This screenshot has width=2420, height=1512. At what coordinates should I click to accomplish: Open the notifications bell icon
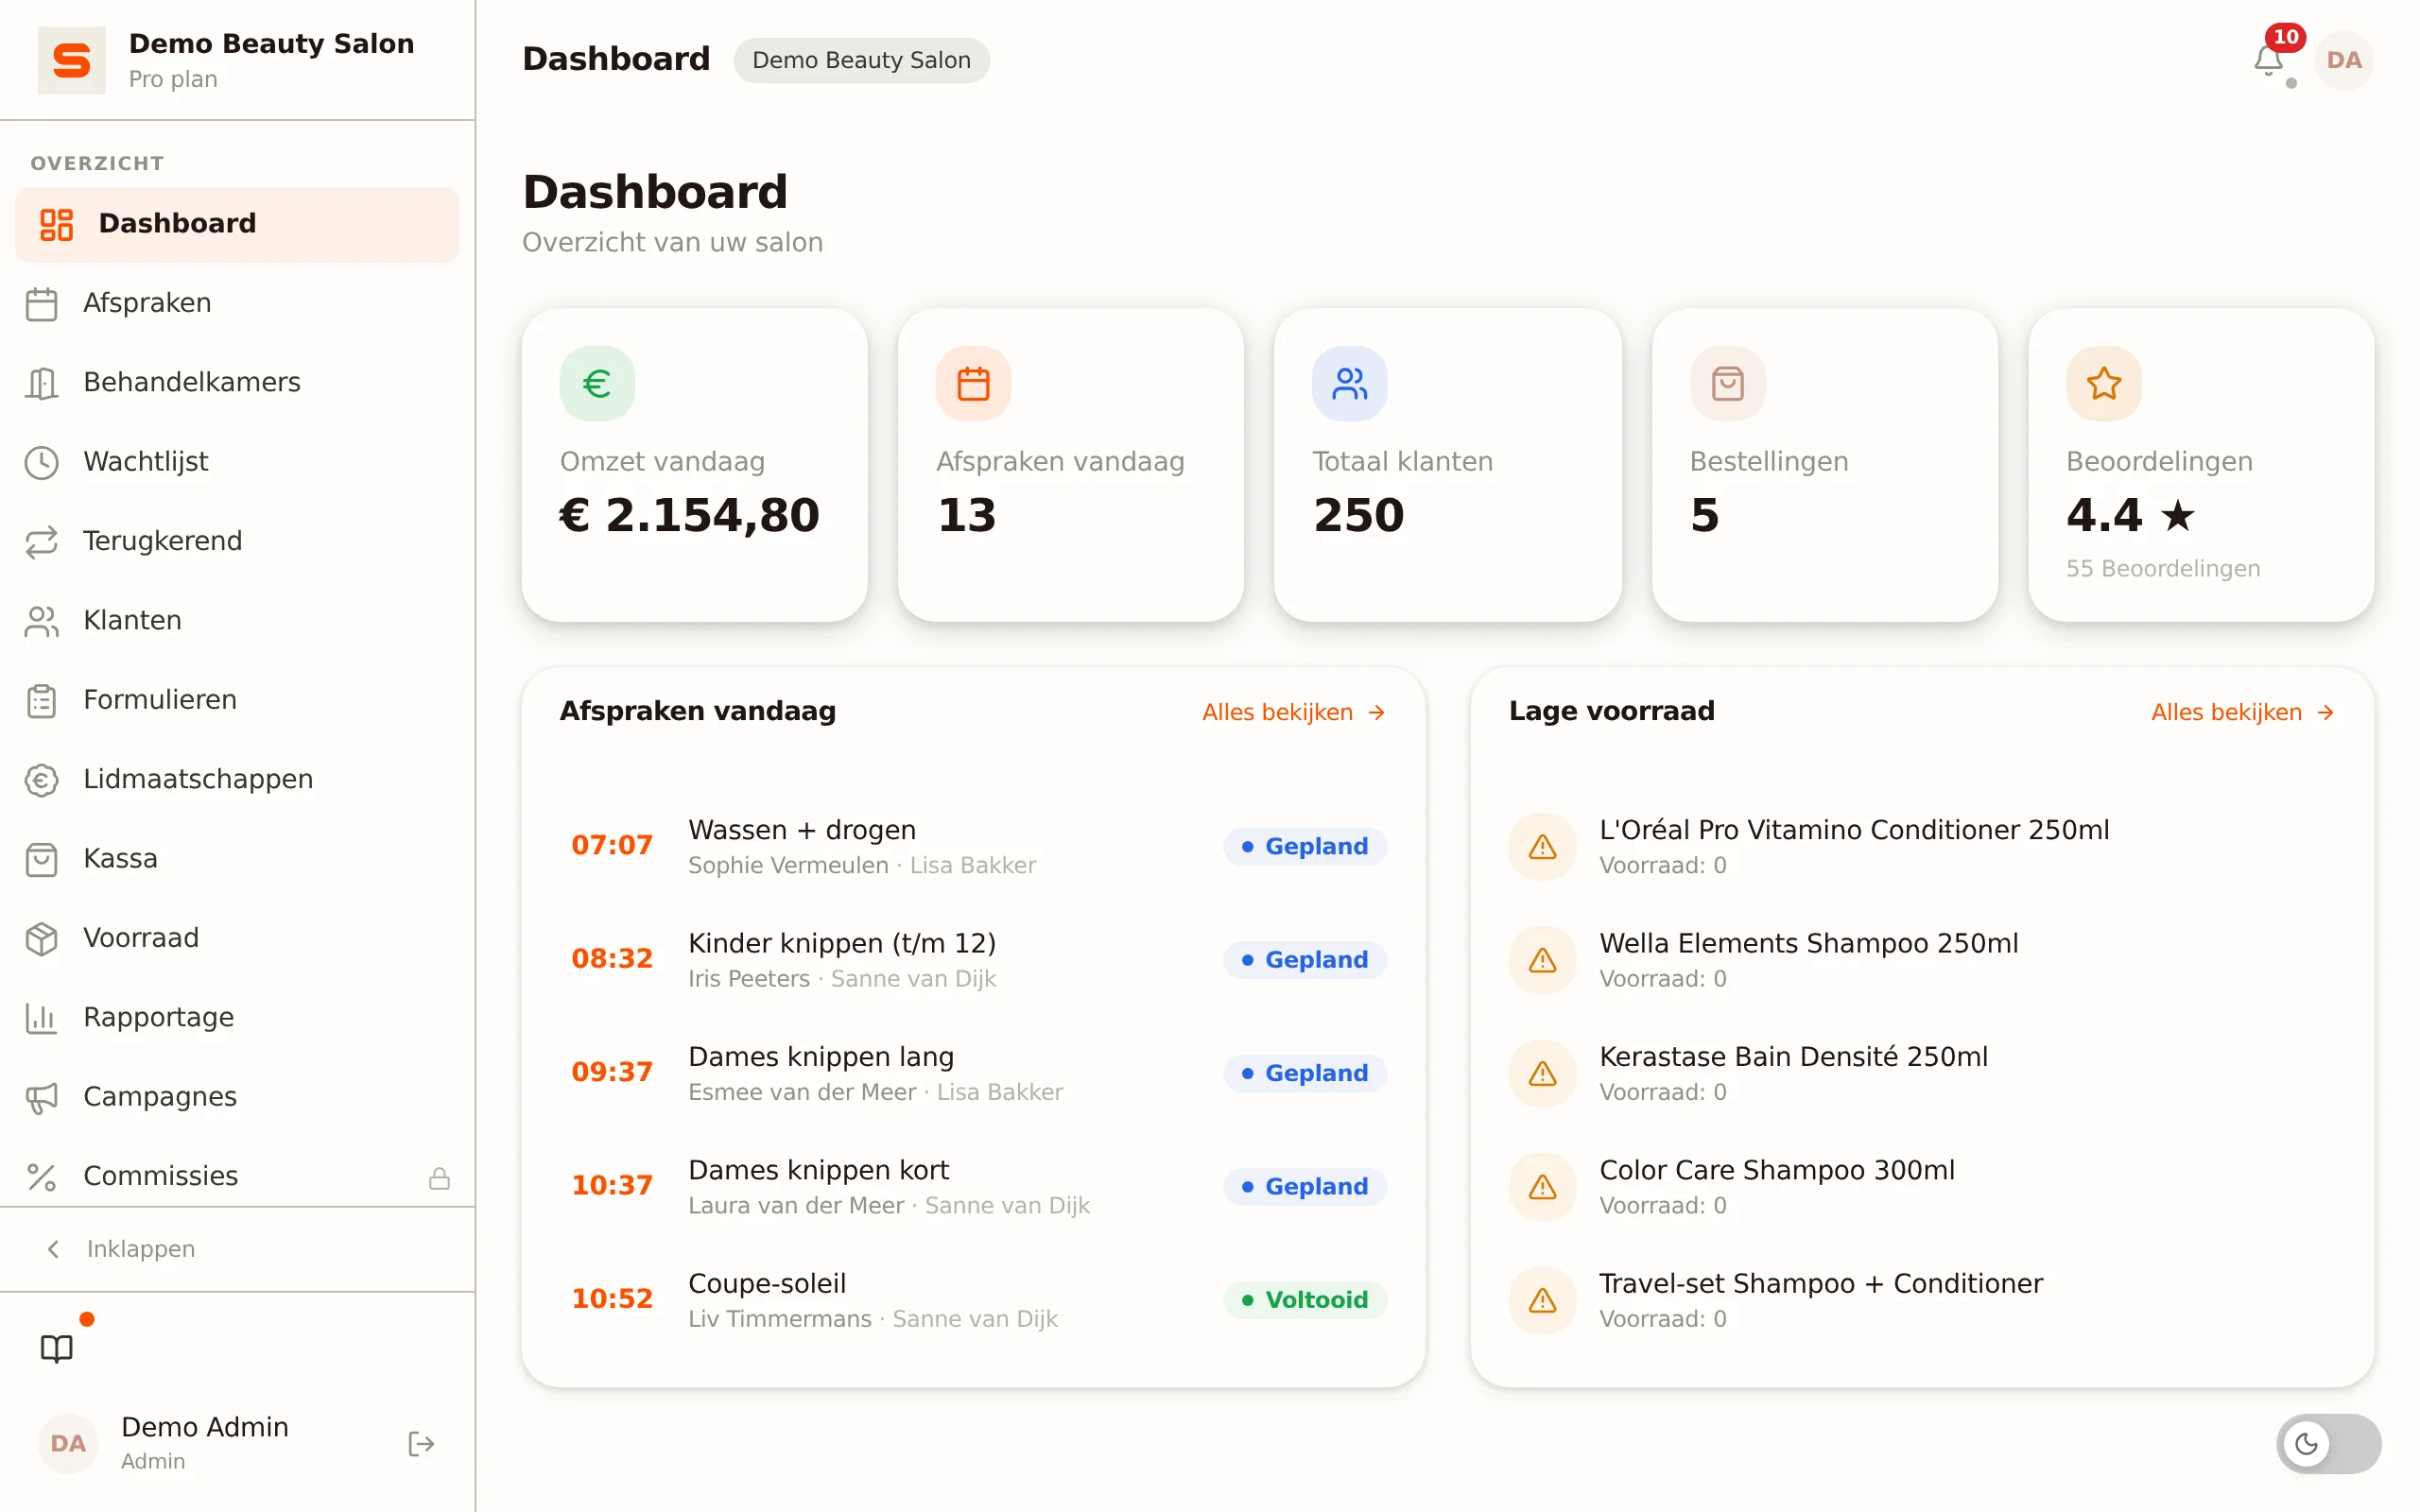click(2268, 60)
